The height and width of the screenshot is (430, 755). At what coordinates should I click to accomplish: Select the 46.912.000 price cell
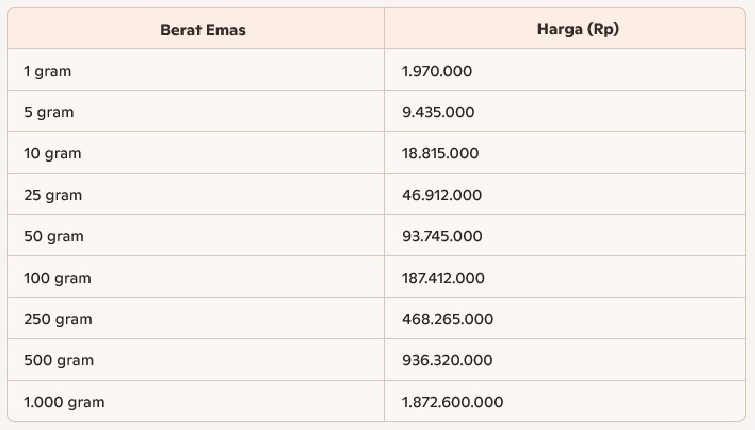tap(442, 195)
